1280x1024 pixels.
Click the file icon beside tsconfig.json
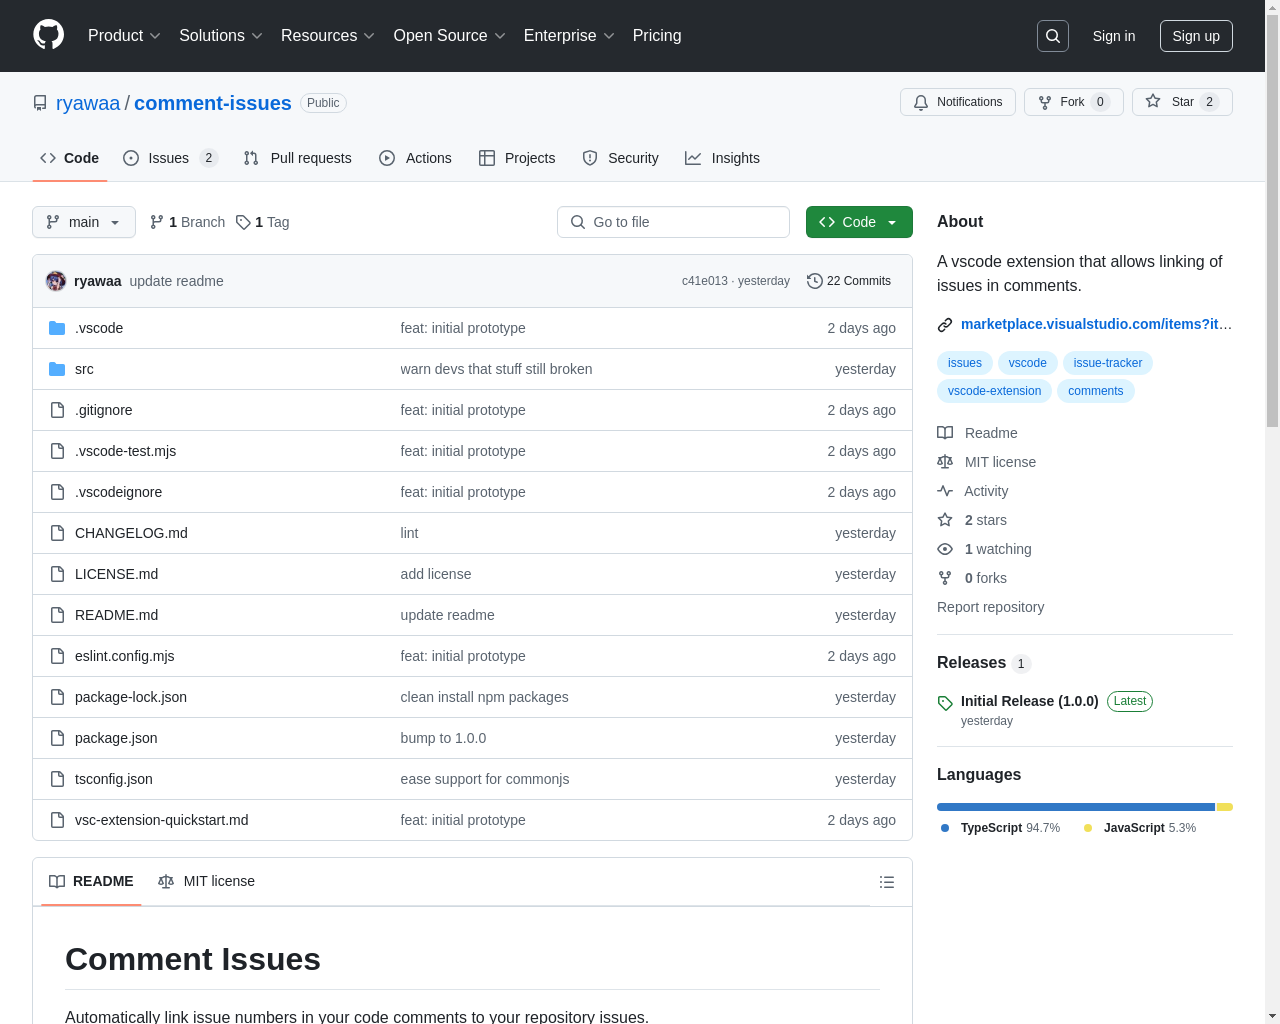pyautogui.click(x=57, y=779)
